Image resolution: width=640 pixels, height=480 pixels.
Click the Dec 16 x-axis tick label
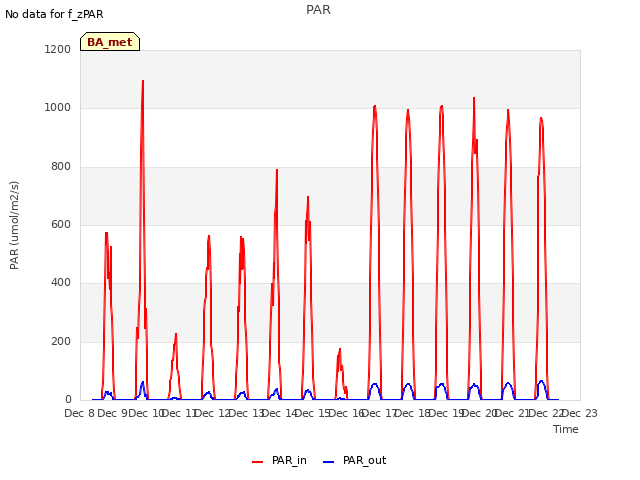click(x=346, y=413)
